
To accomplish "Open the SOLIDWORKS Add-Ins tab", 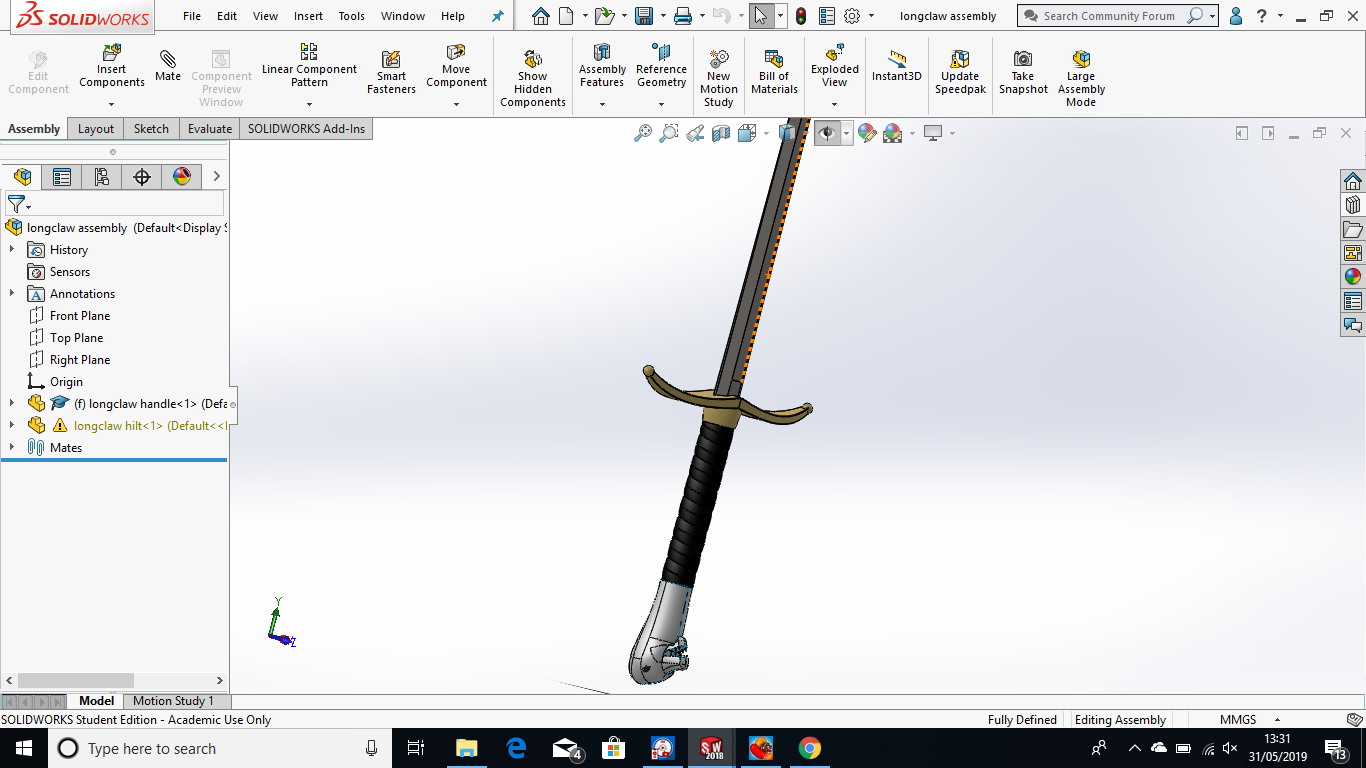I will (307, 129).
